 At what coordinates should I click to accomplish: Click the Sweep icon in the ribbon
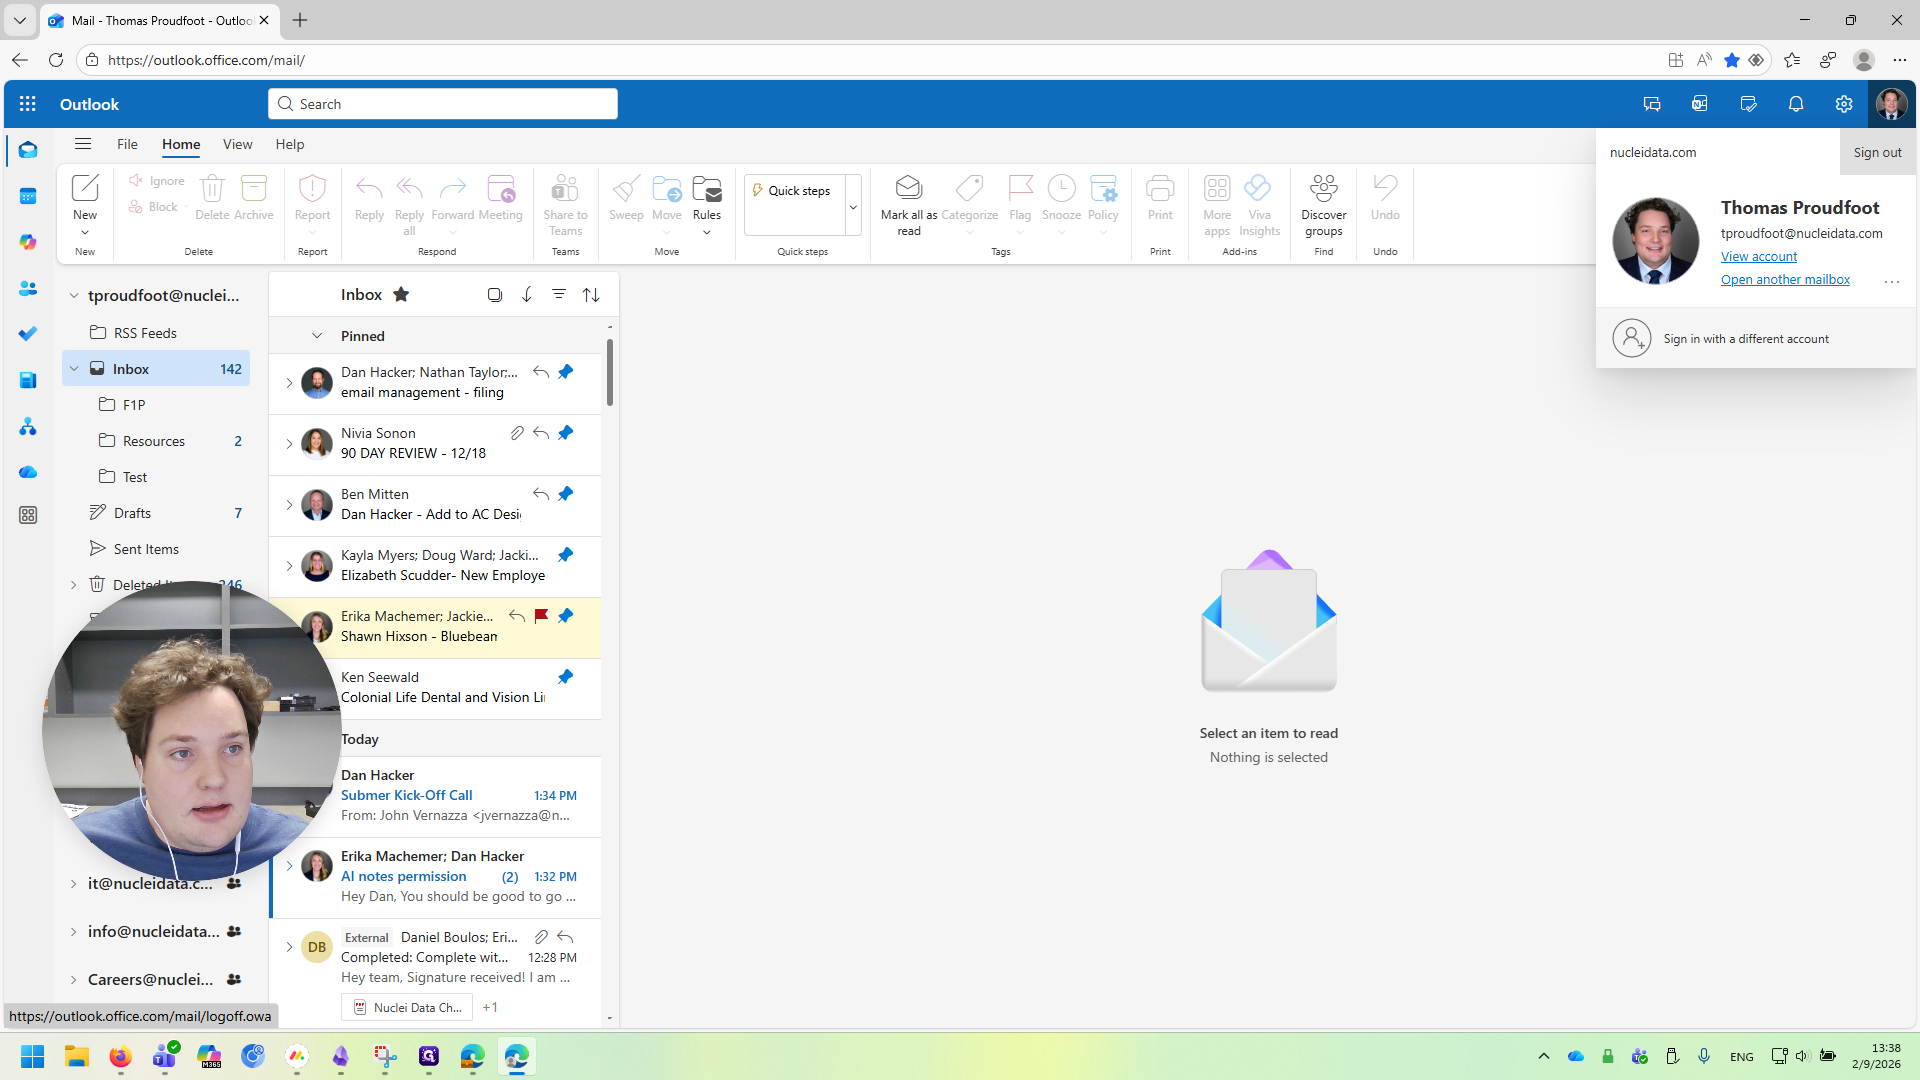point(627,188)
